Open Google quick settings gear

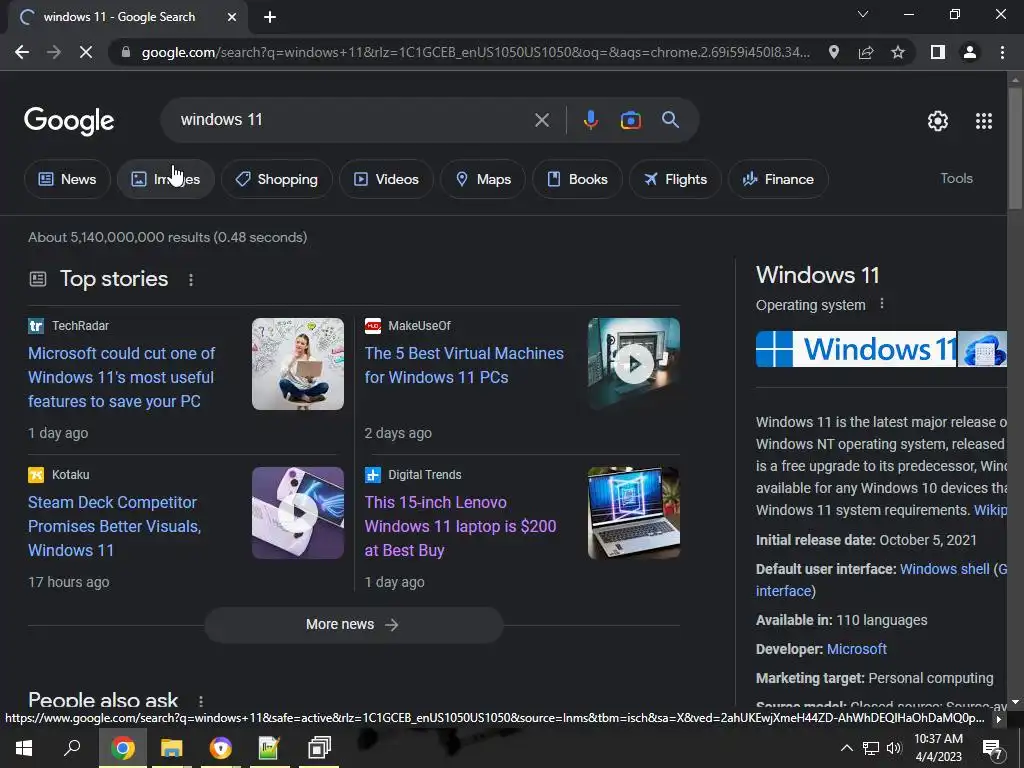(938, 121)
